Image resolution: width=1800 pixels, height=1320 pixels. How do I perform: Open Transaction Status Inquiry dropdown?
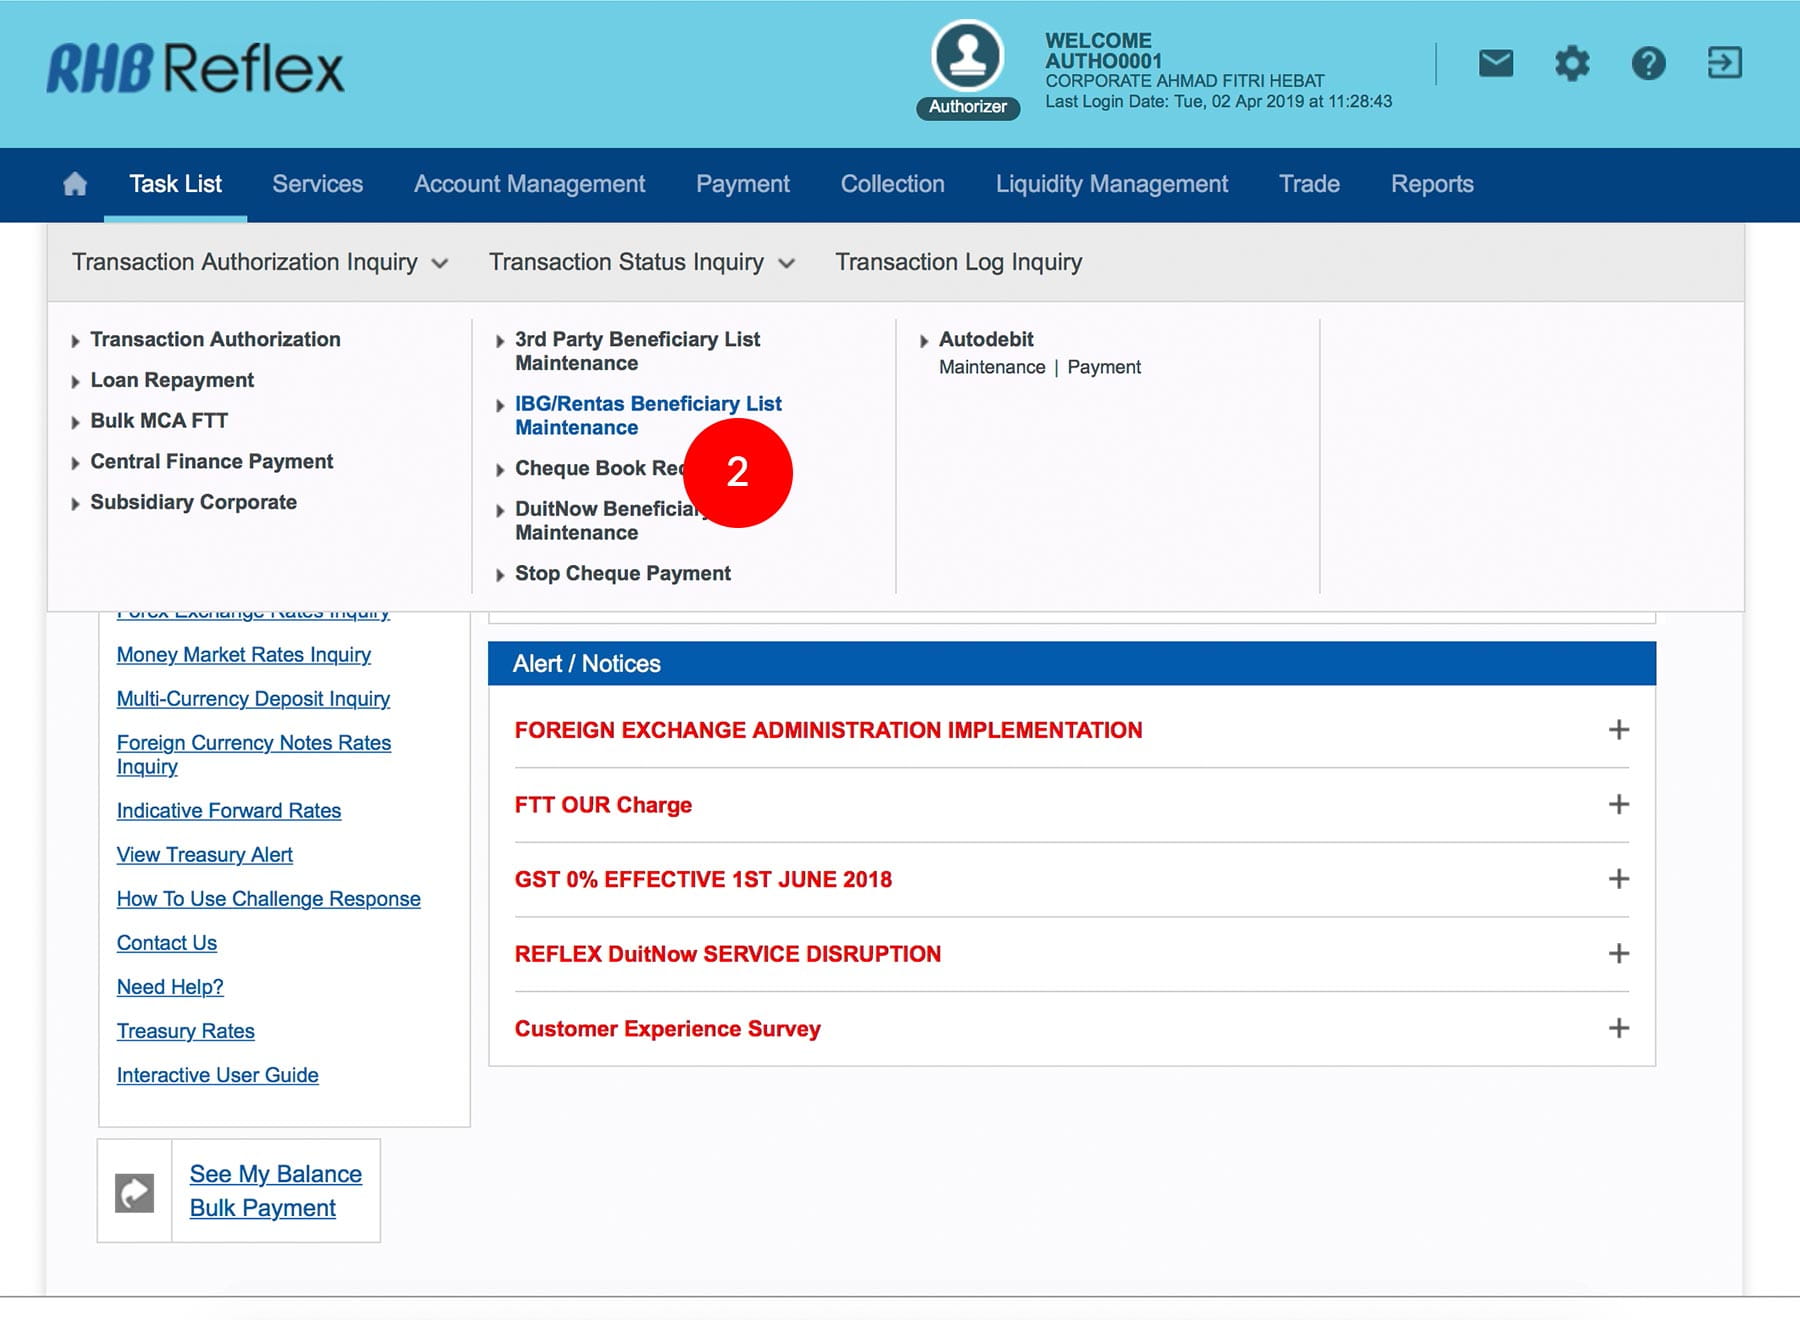click(641, 262)
